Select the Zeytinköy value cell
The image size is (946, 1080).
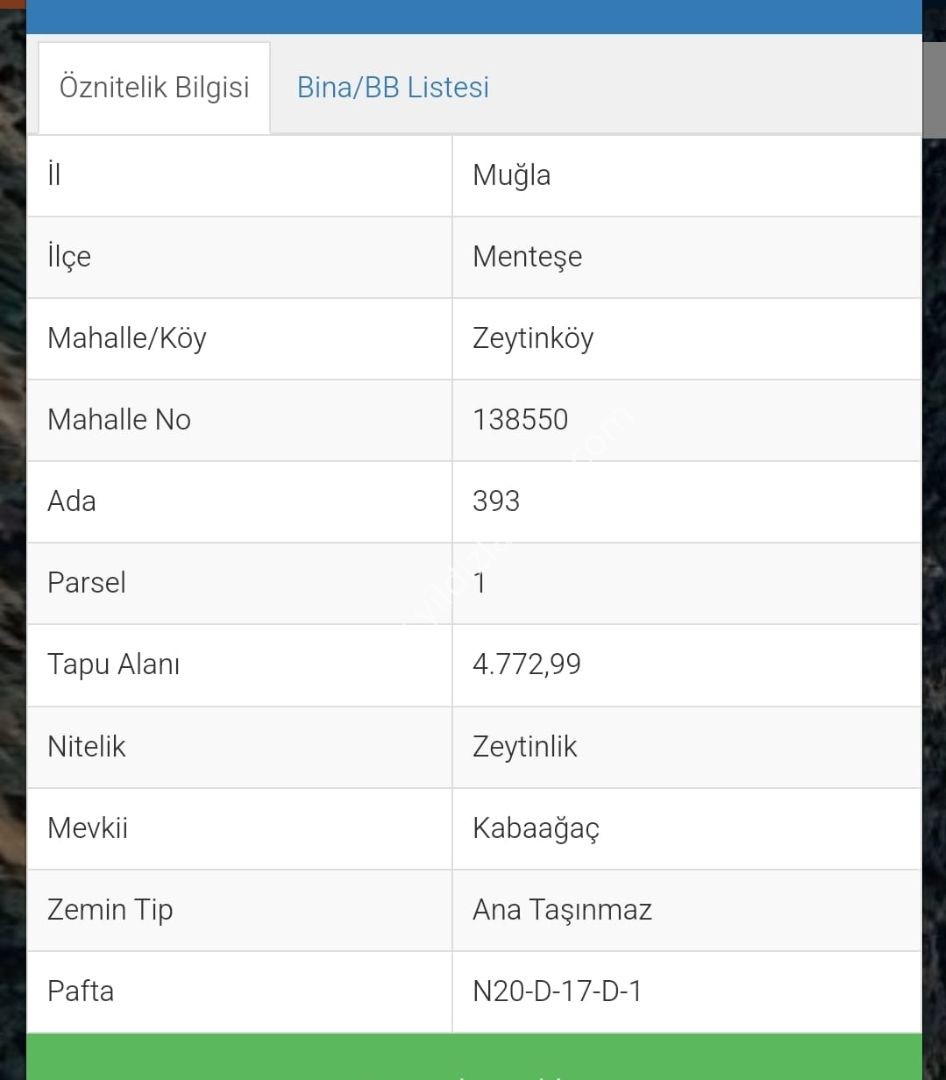687,339
